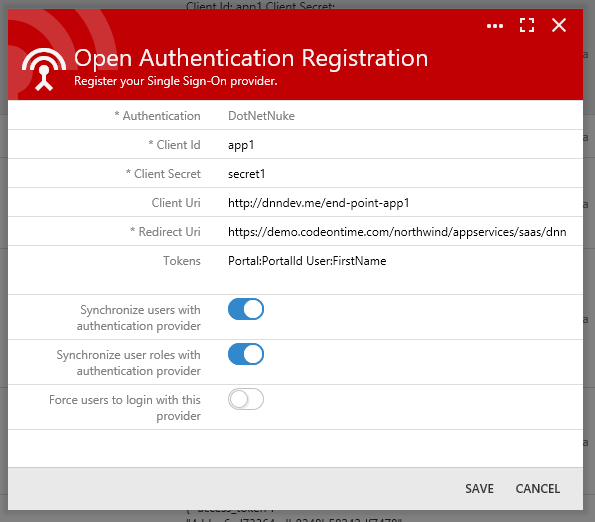Select the DotNetNuke authentication value

pos(261,116)
